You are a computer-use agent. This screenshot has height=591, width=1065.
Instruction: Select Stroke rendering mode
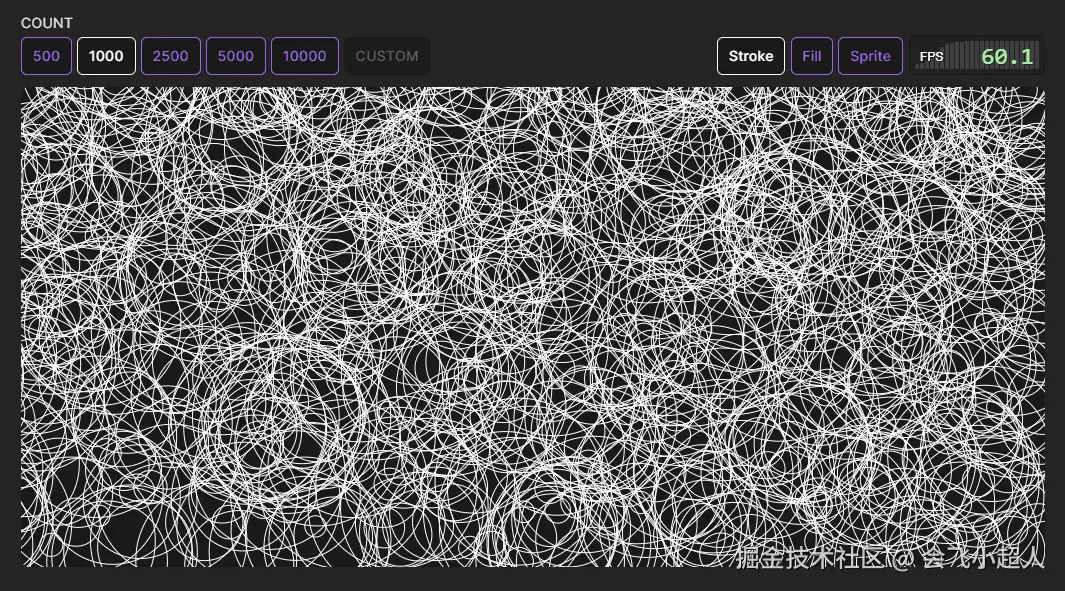pyautogui.click(x=751, y=56)
